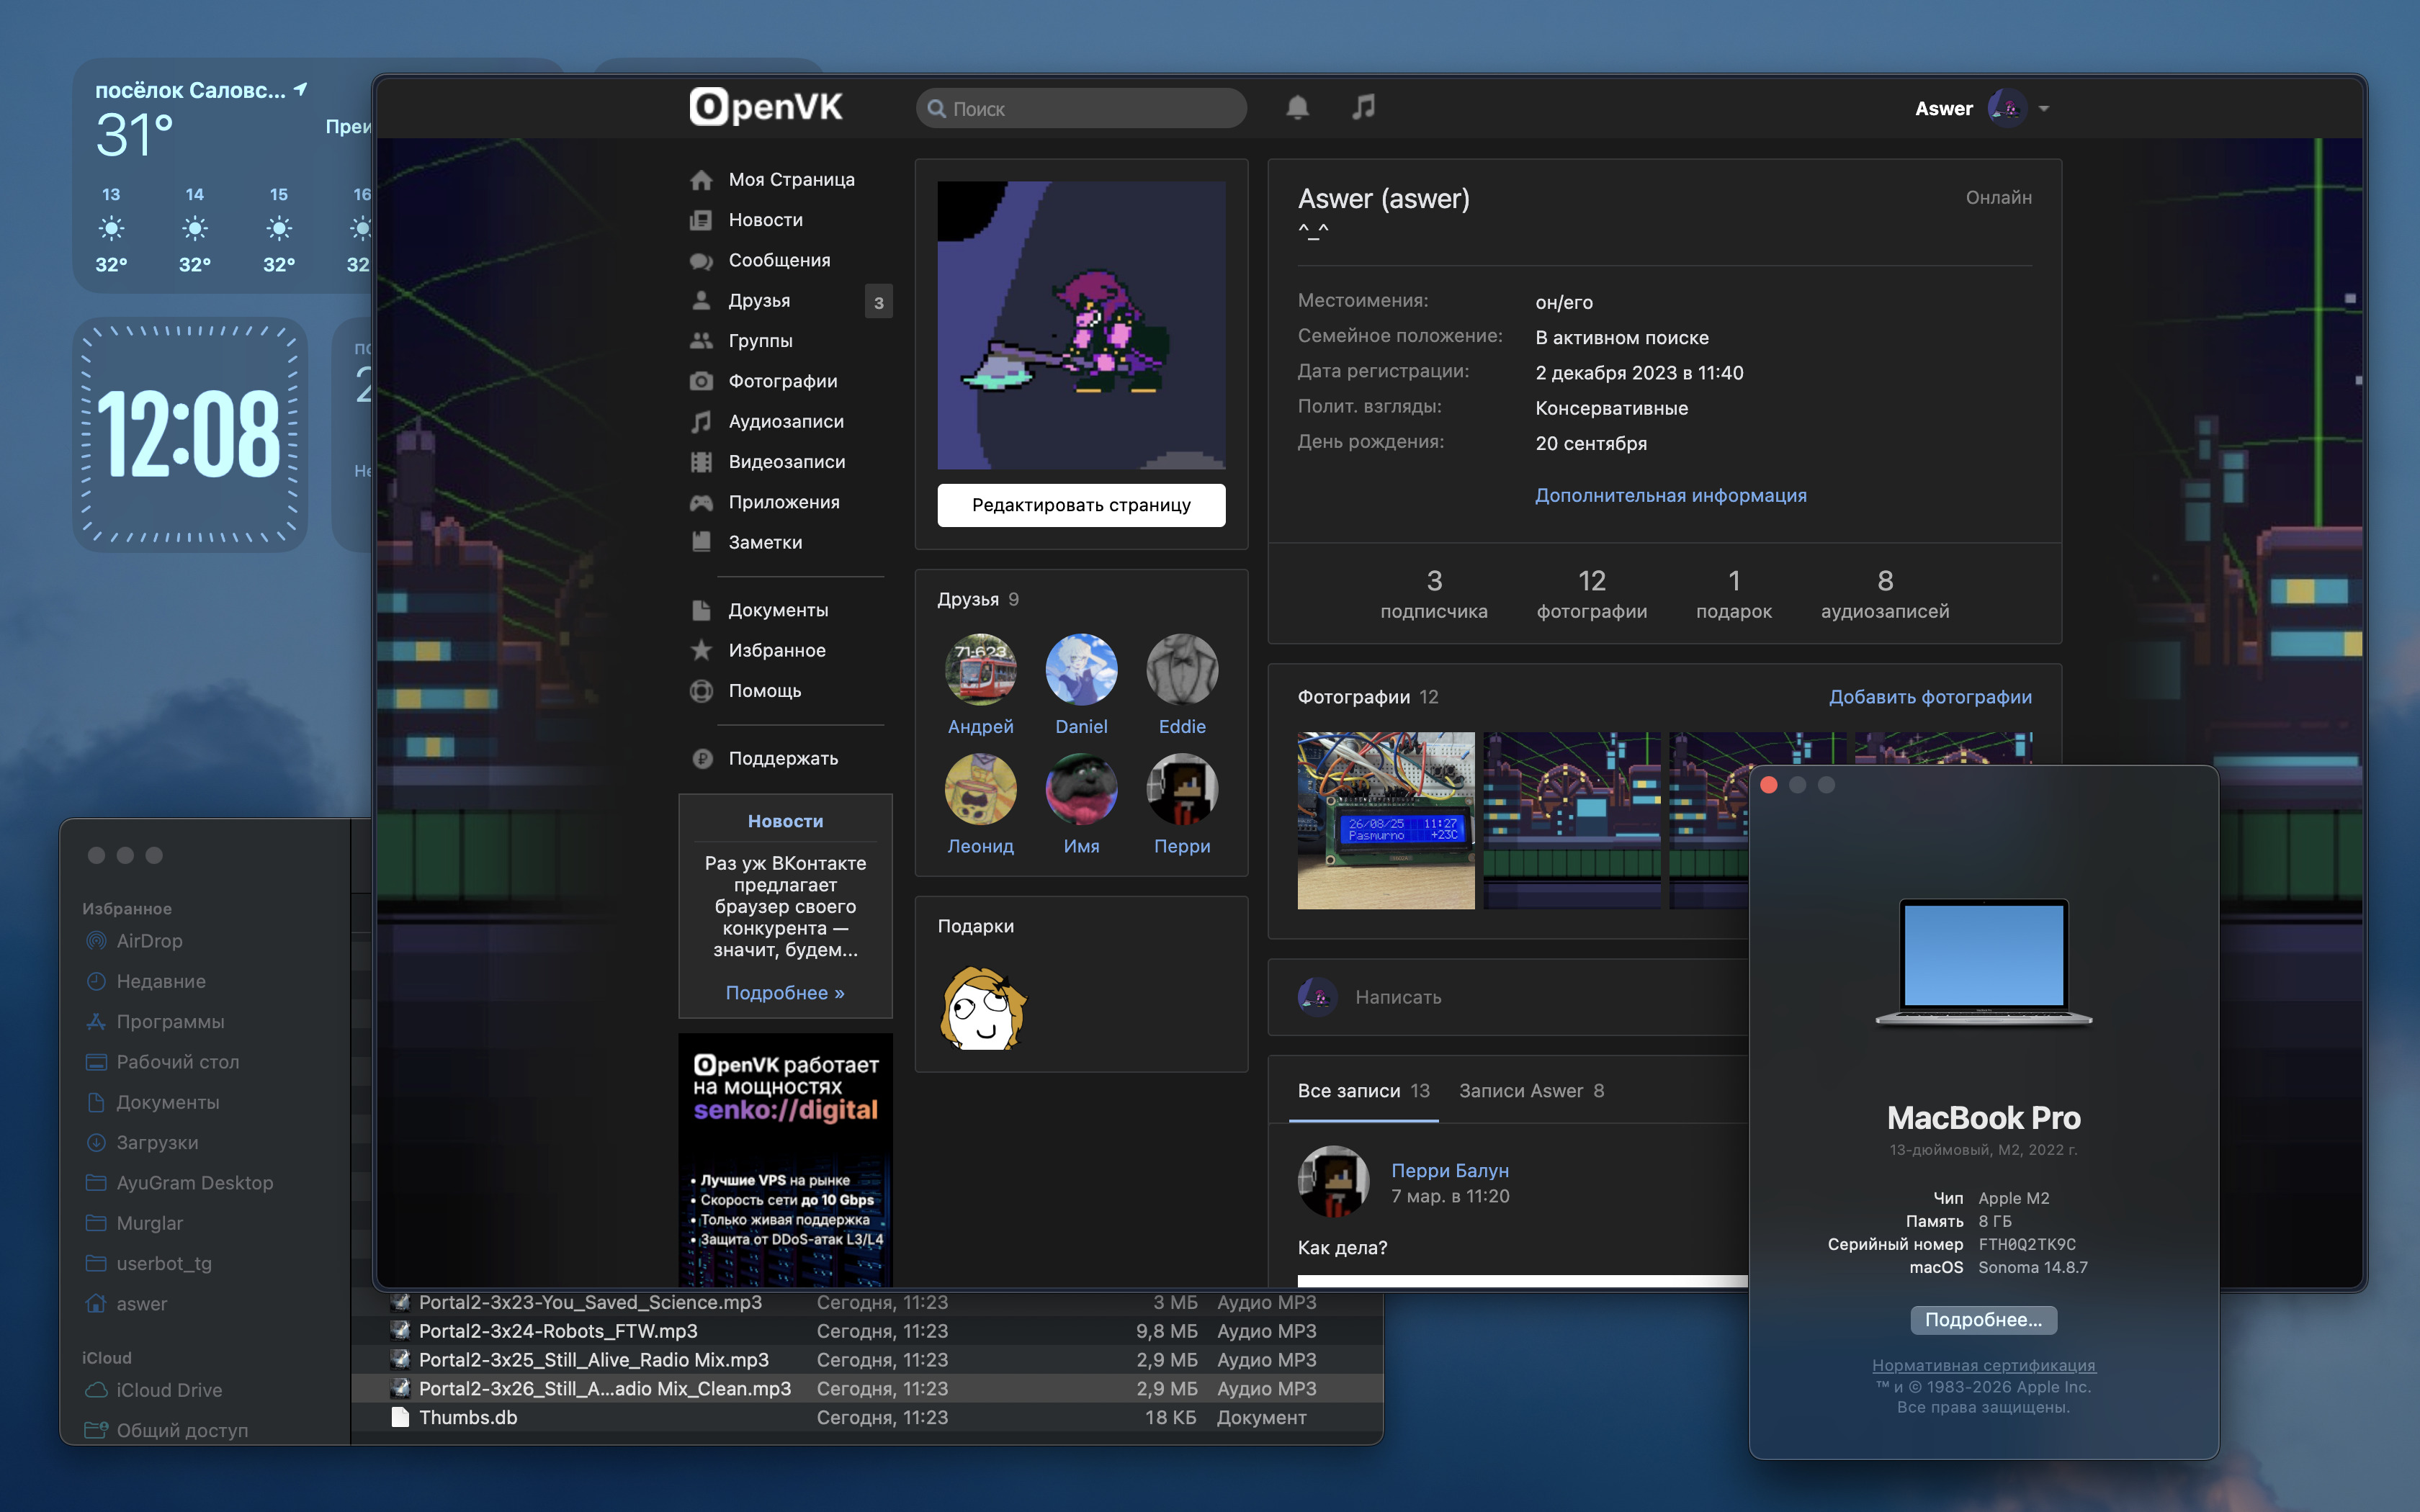Click the 1 подарок counter
Image resolution: width=2420 pixels, height=1512 pixels.
click(x=1734, y=595)
